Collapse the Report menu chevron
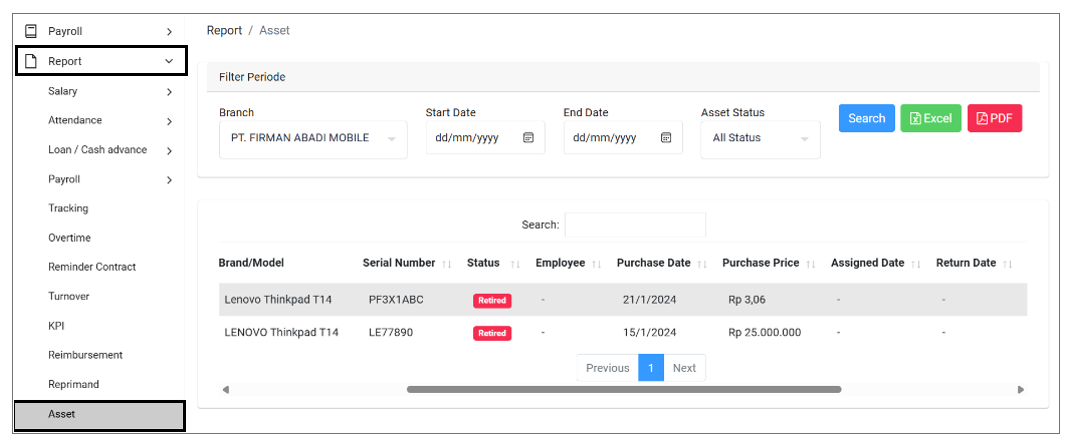The width and height of the screenshot is (1073, 441). 169,62
